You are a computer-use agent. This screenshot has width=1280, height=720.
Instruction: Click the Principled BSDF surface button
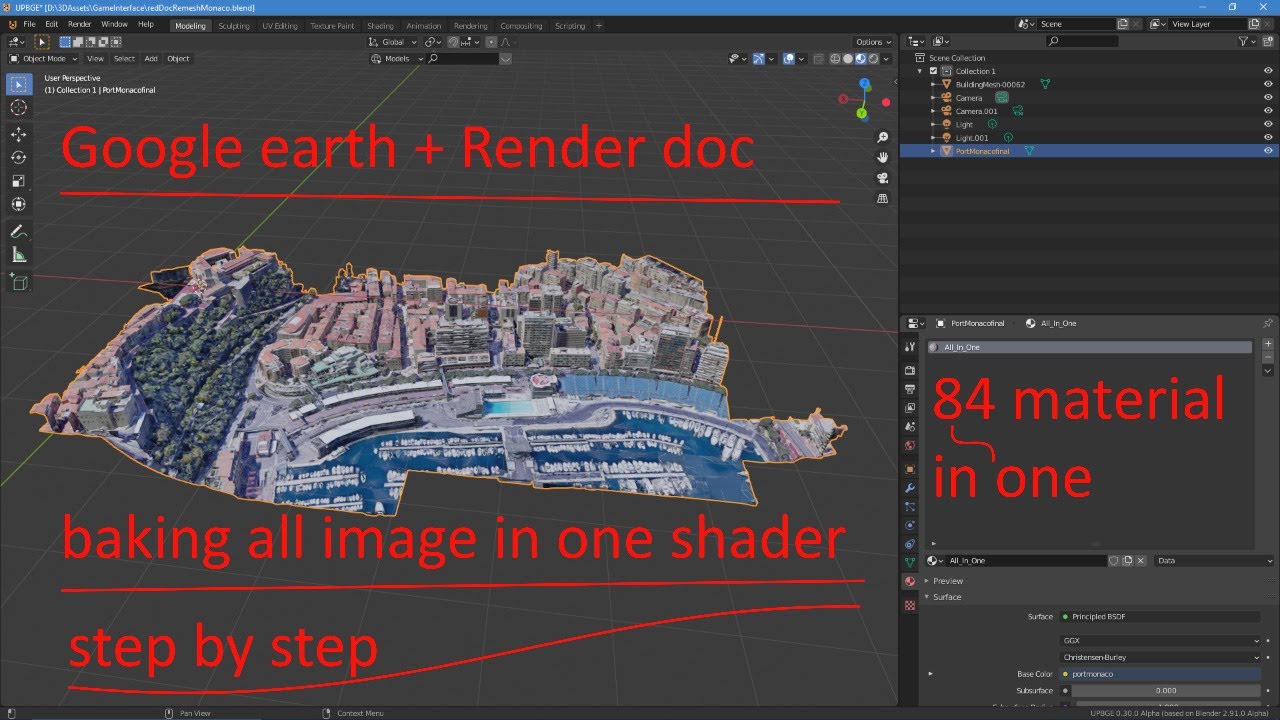point(1161,617)
